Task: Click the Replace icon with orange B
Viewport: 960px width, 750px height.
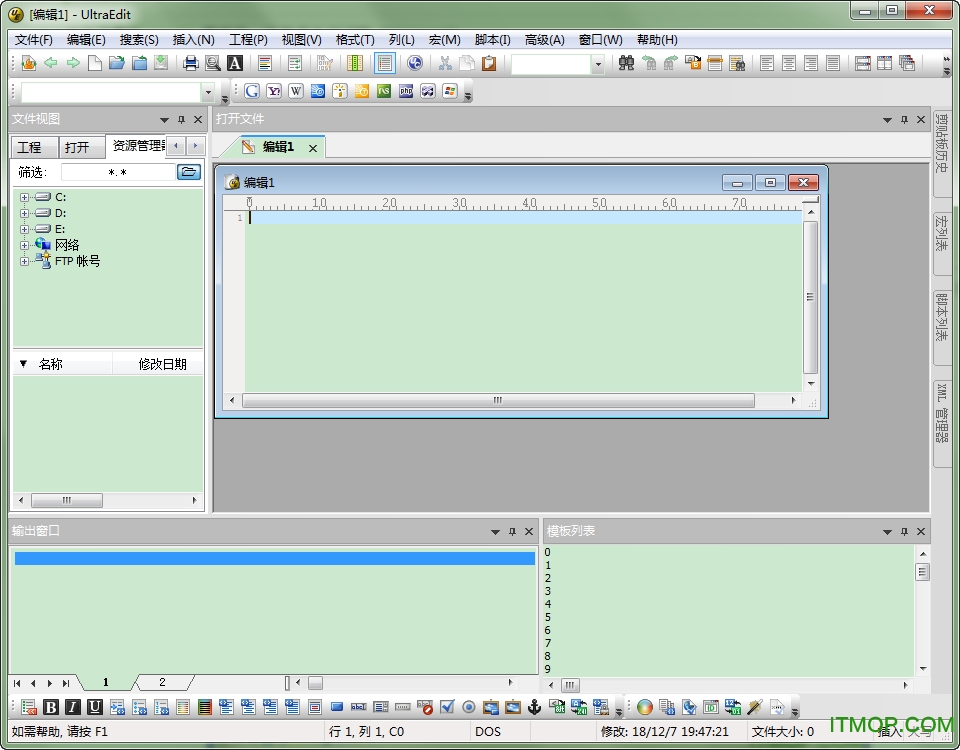Action: (x=692, y=63)
